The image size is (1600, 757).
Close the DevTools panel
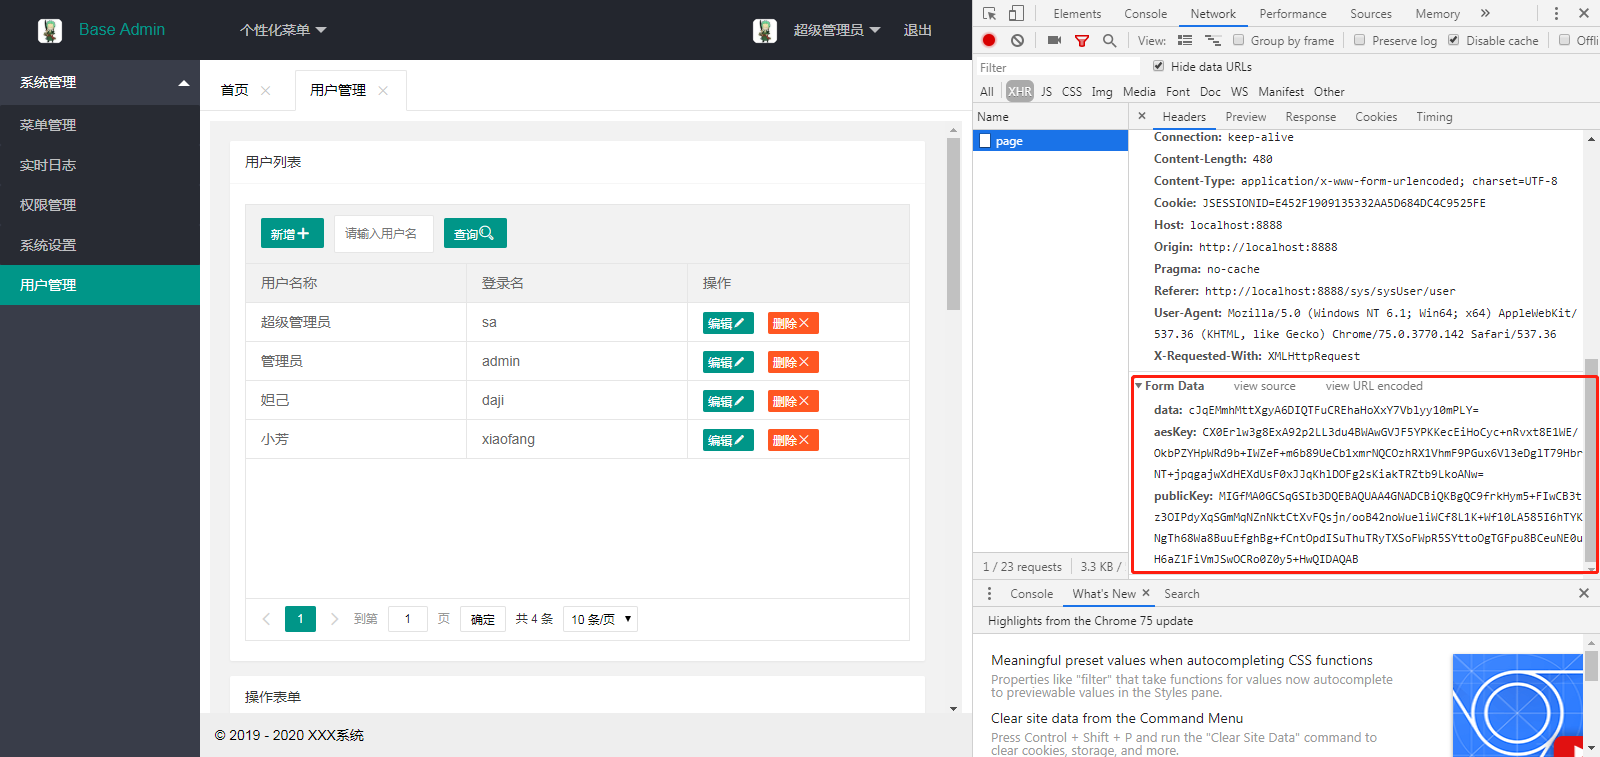pyautogui.click(x=1584, y=13)
